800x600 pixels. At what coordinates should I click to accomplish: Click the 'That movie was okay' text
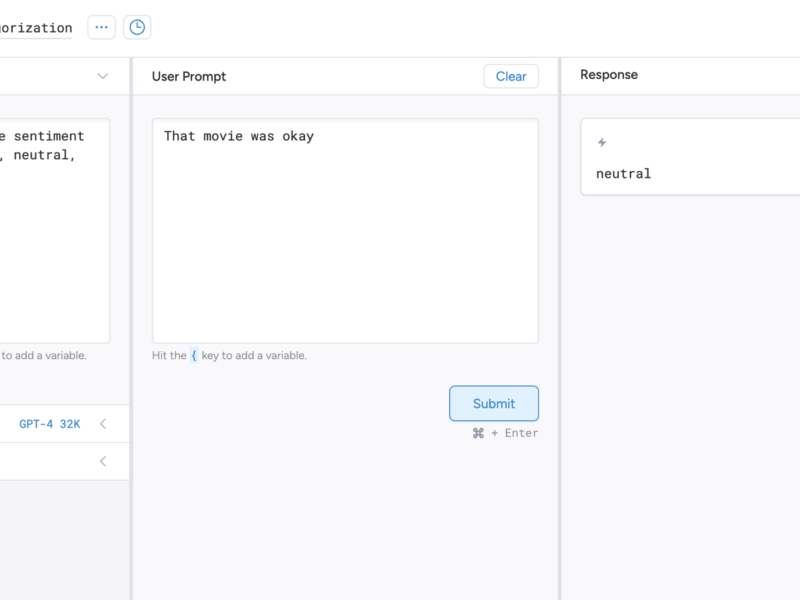tap(239, 136)
